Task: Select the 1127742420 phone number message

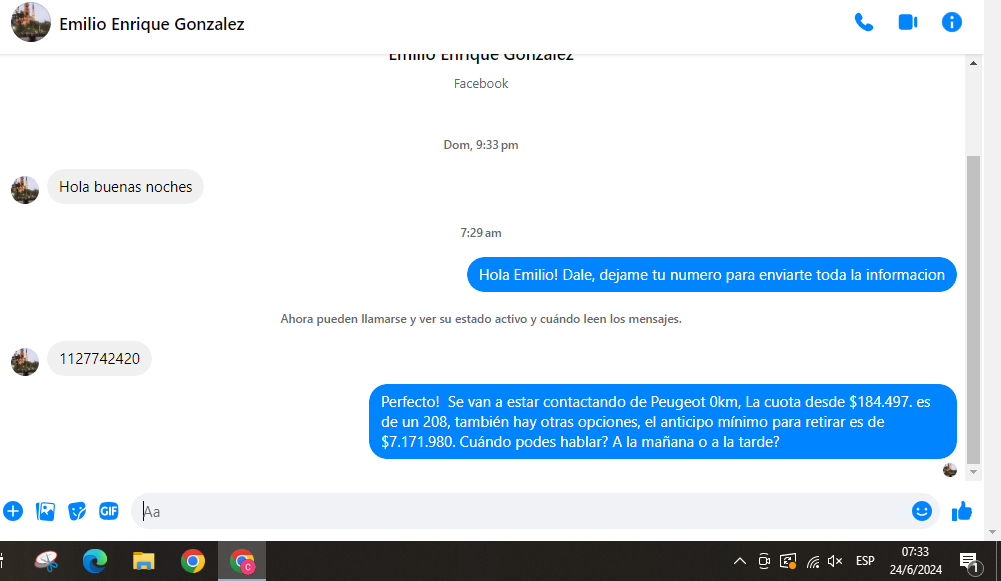Action: click(100, 359)
